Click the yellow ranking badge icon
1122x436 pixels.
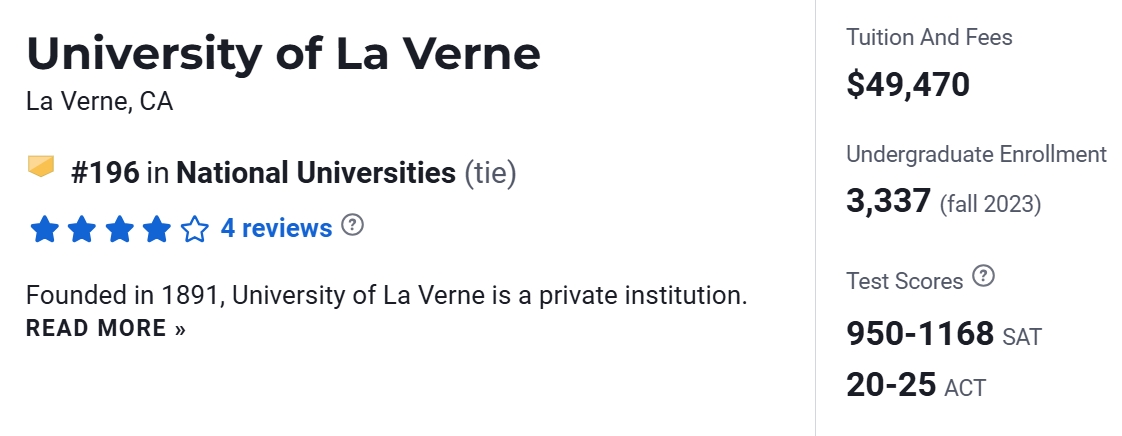coord(41,166)
